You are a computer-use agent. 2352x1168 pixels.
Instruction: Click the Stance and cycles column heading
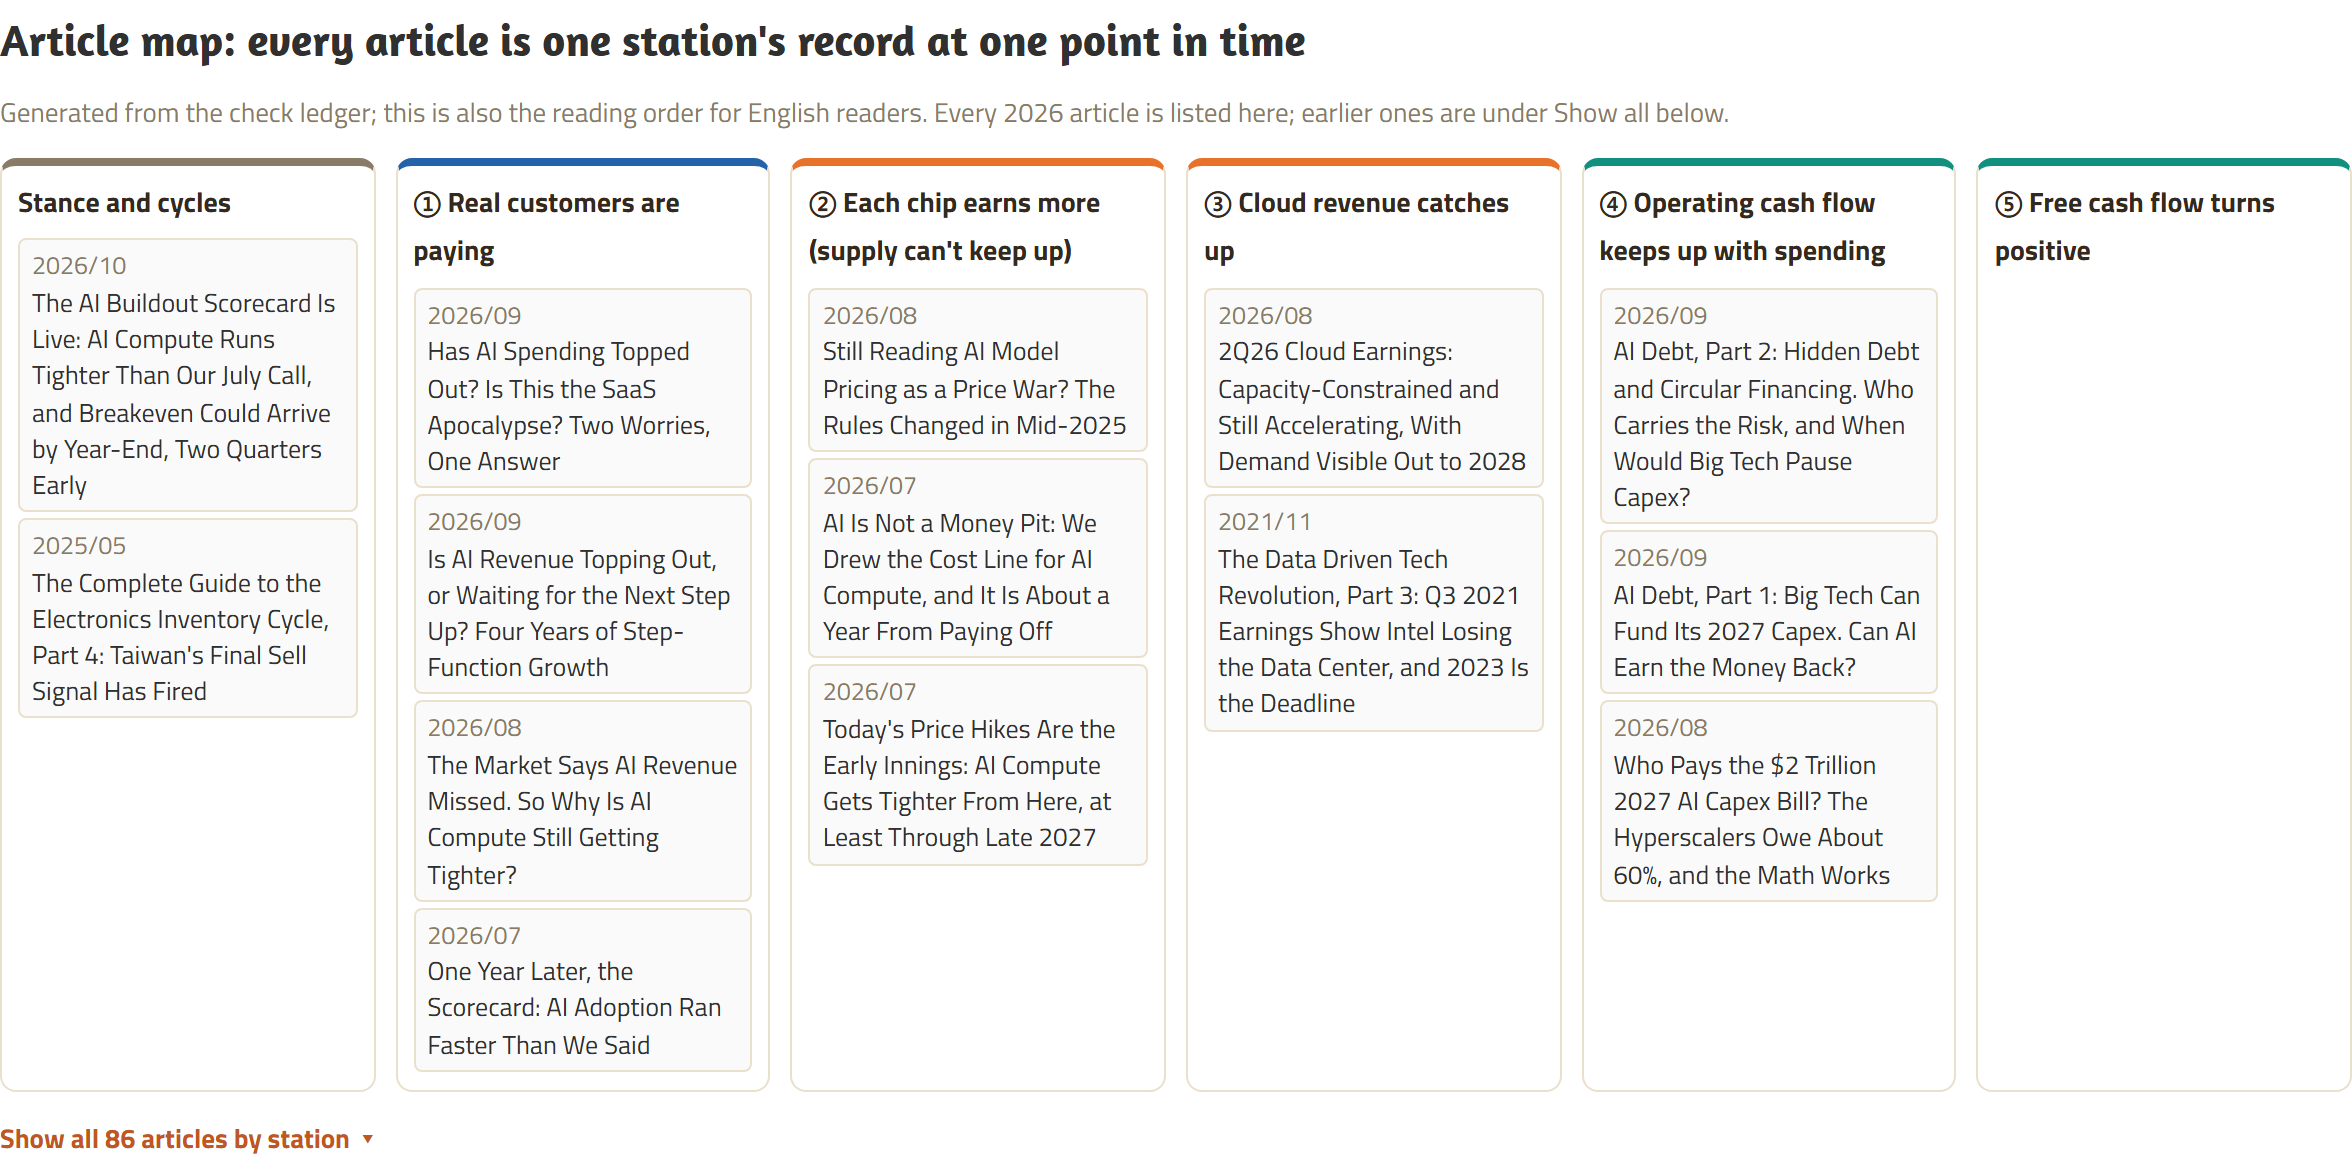pos(124,203)
